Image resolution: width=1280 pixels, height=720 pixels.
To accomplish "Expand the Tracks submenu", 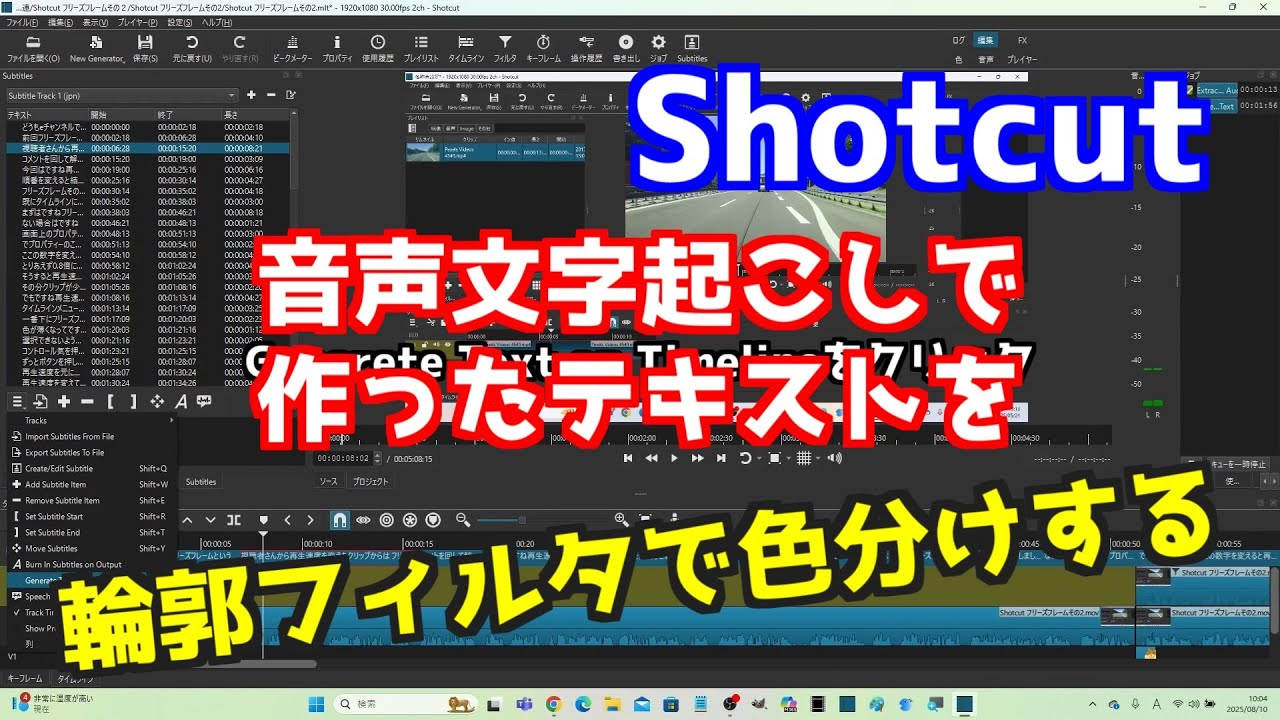I will point(92,420).
